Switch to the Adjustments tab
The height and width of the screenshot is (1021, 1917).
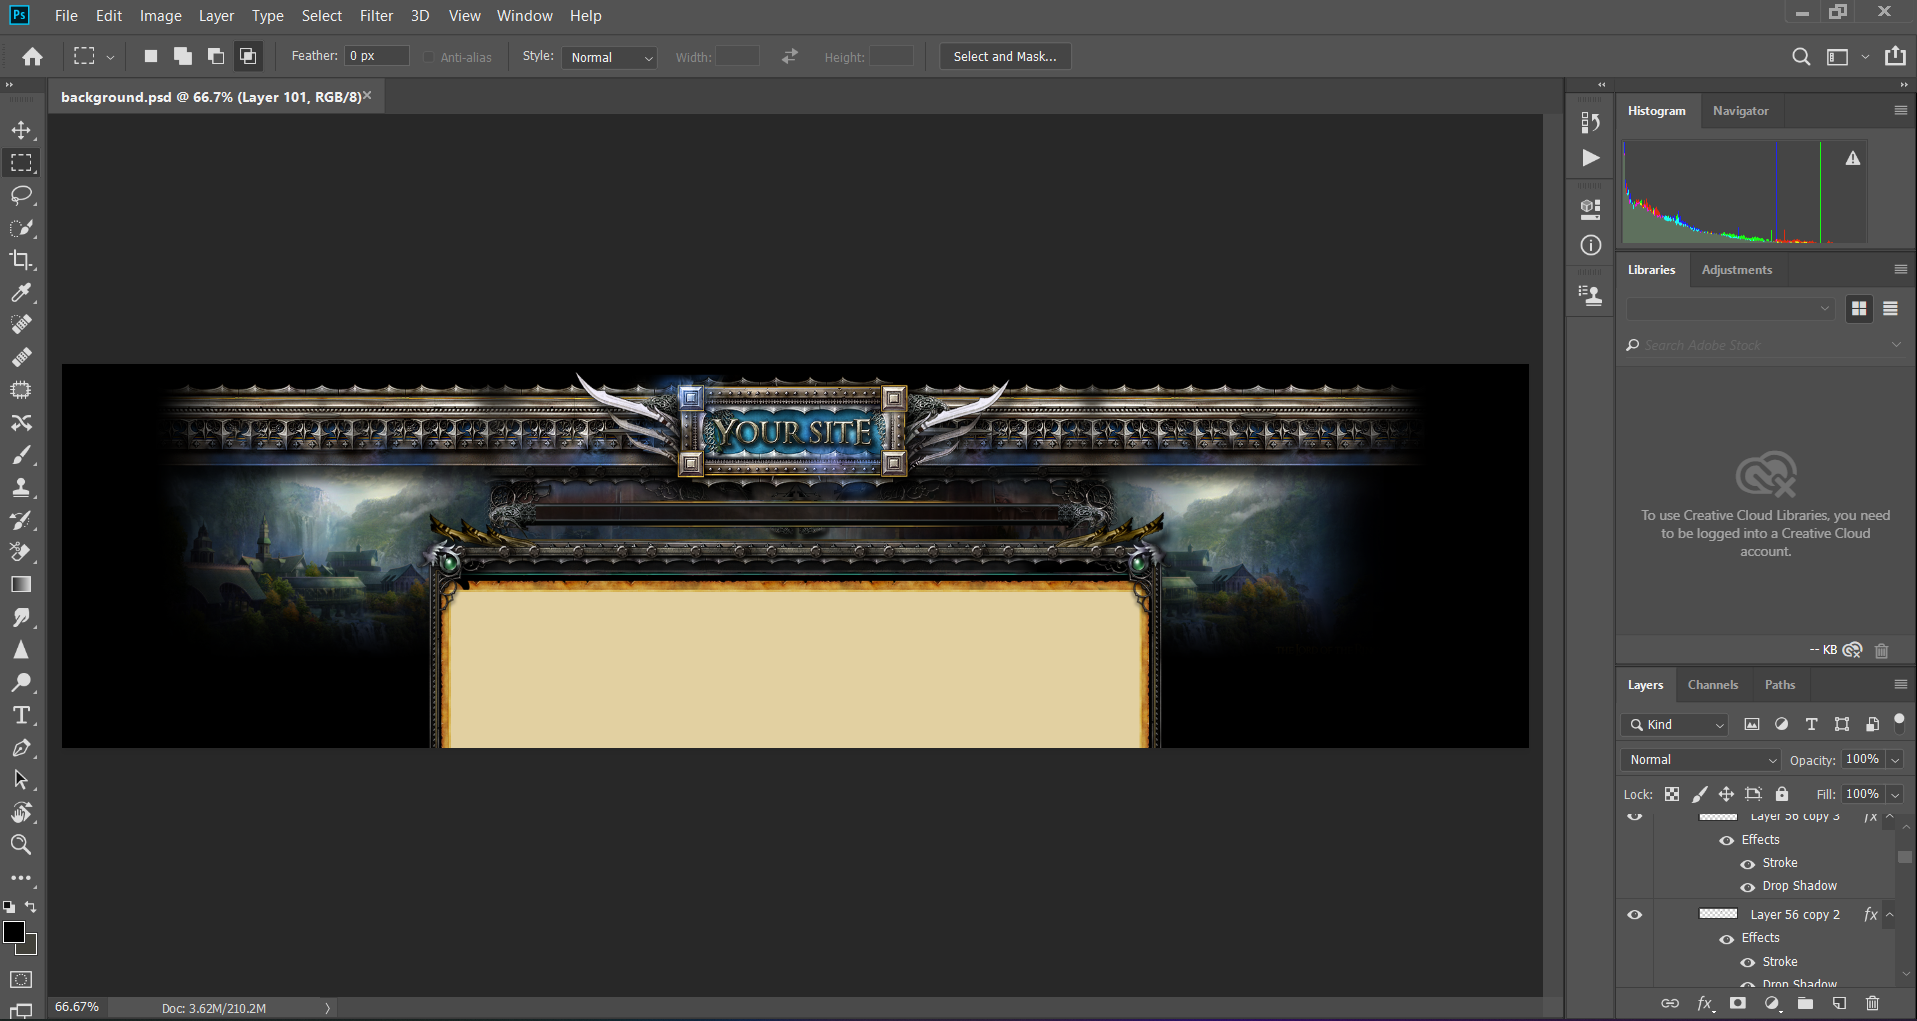1737,270
